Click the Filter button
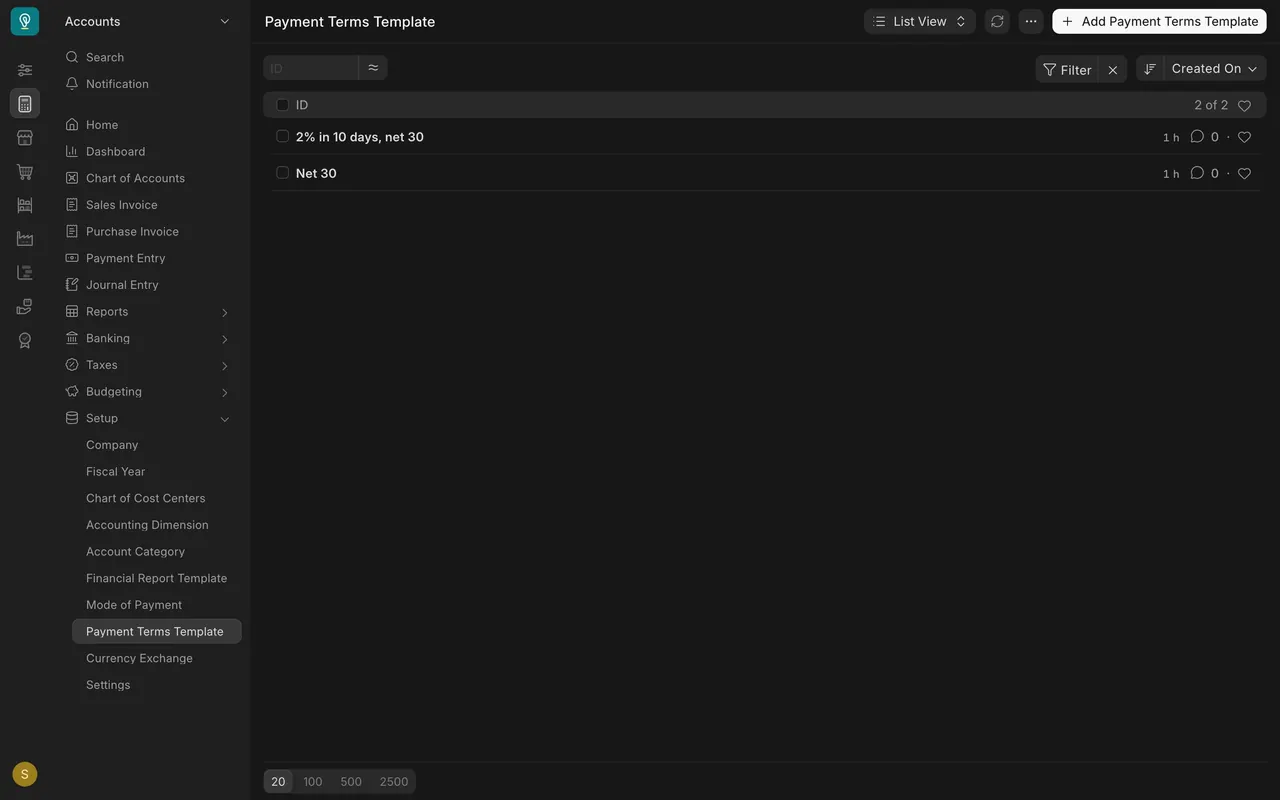This screenshot has width=1280, height=800. coord(1067,70)
